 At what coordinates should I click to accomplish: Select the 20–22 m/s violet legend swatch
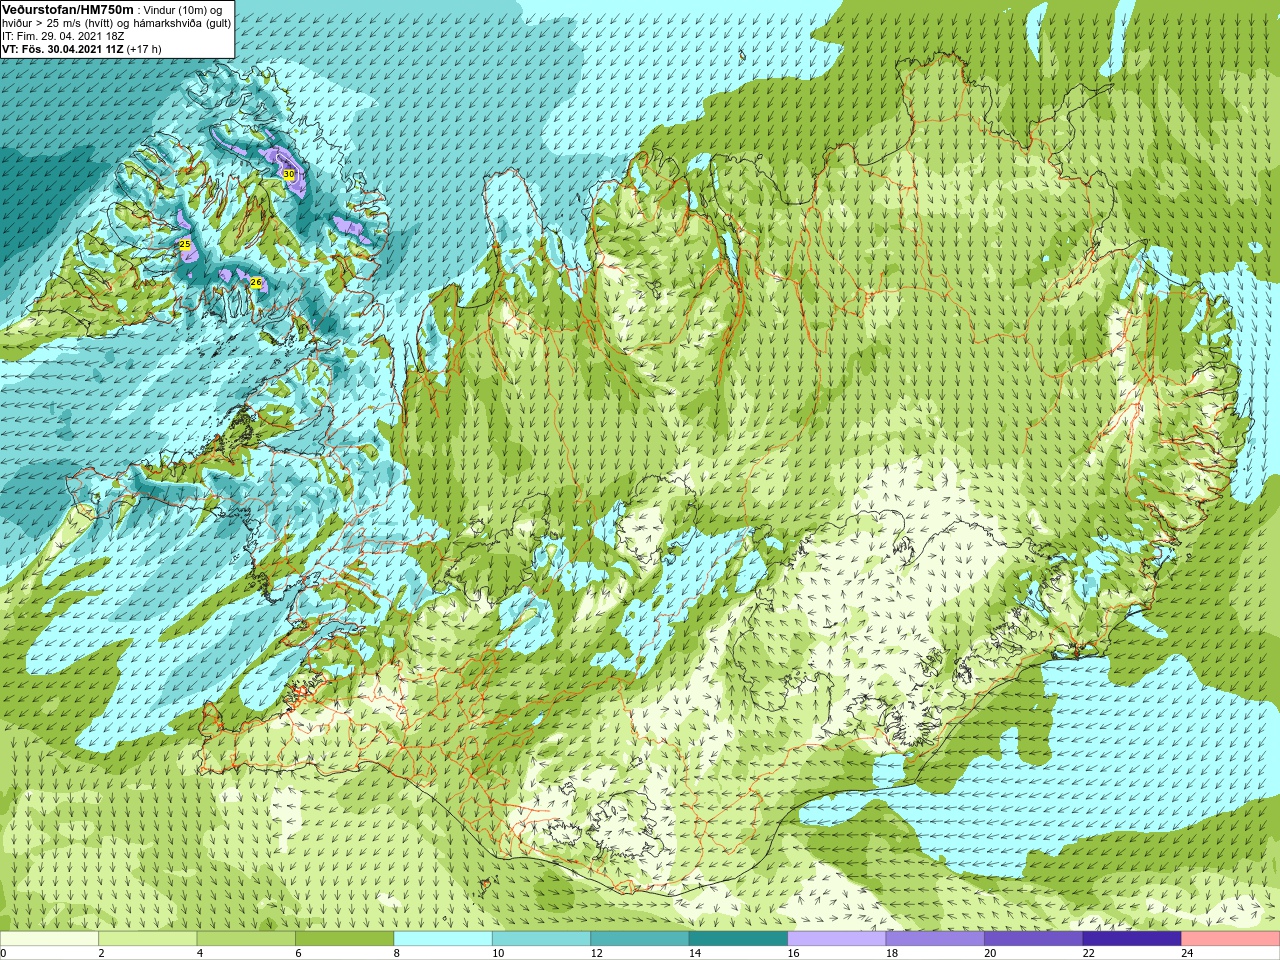pos(1033,939)
